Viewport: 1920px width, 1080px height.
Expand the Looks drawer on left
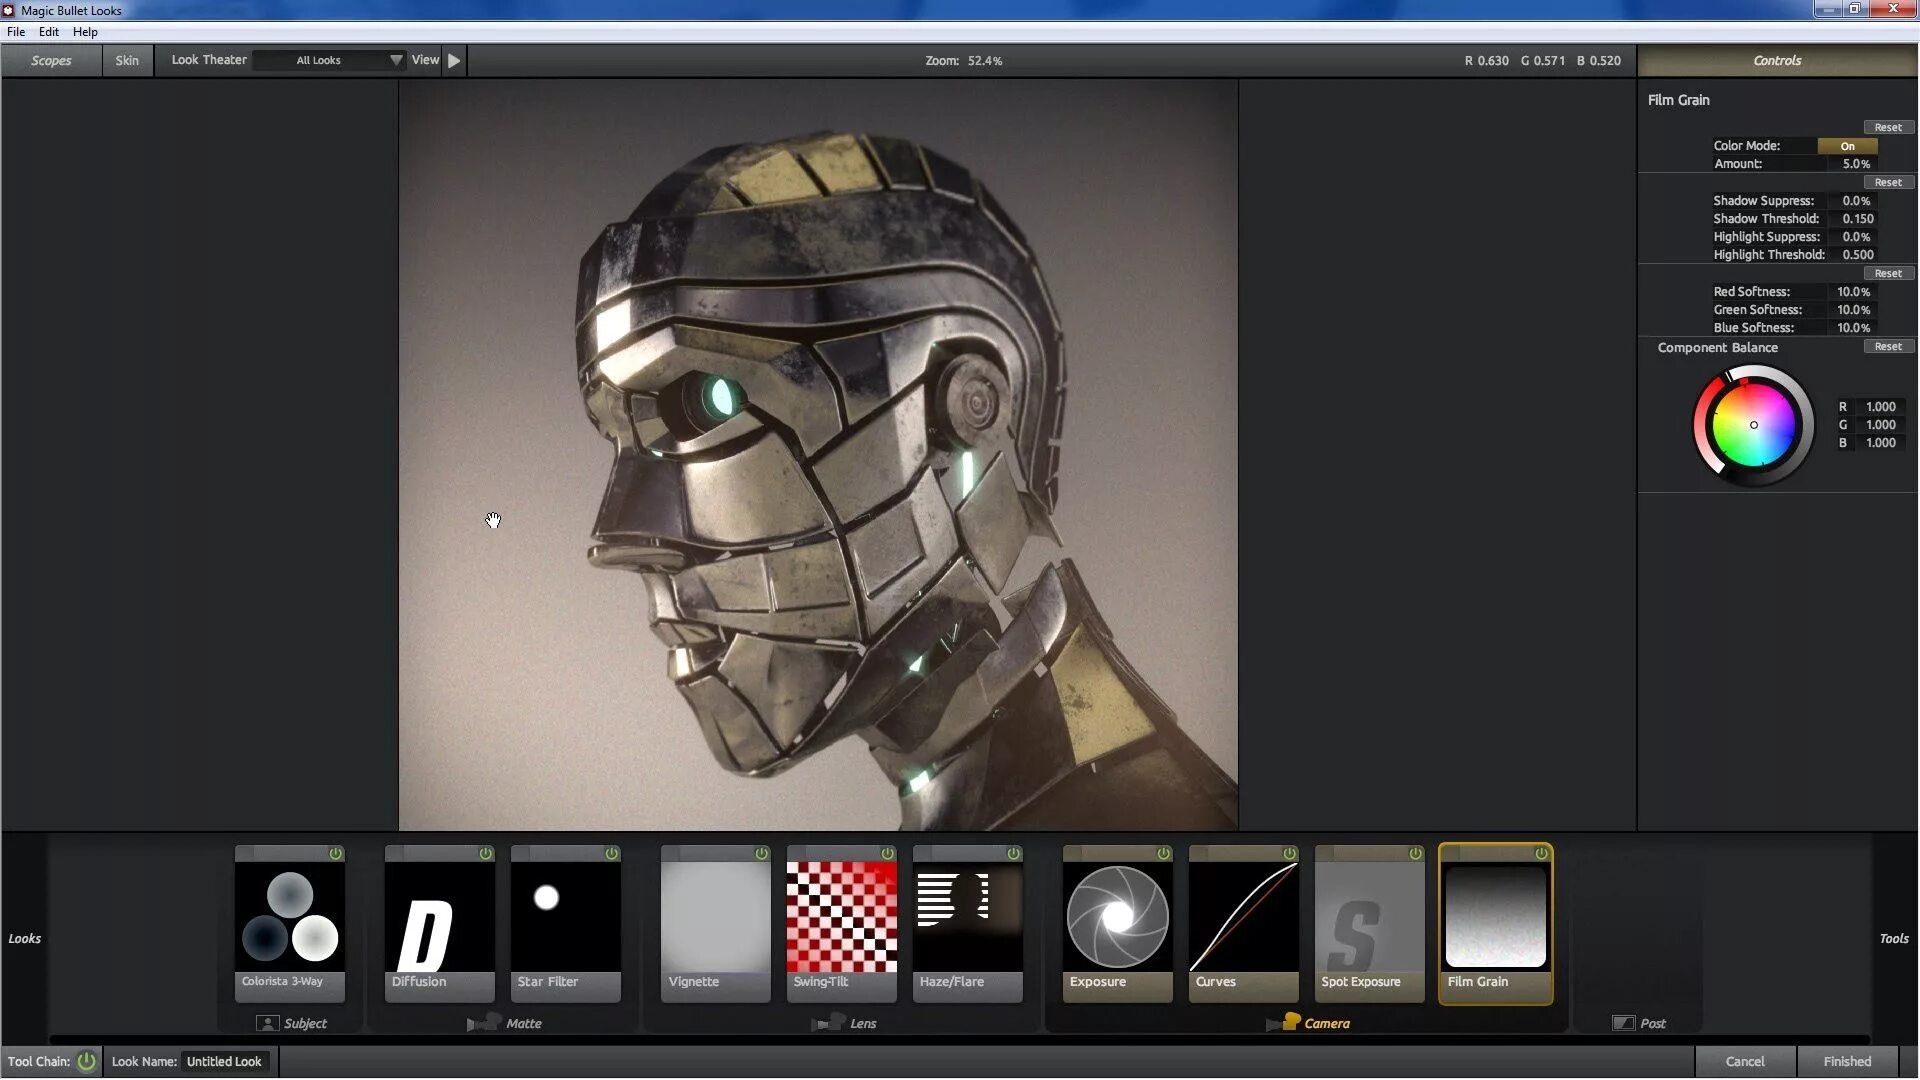[25, 938]
